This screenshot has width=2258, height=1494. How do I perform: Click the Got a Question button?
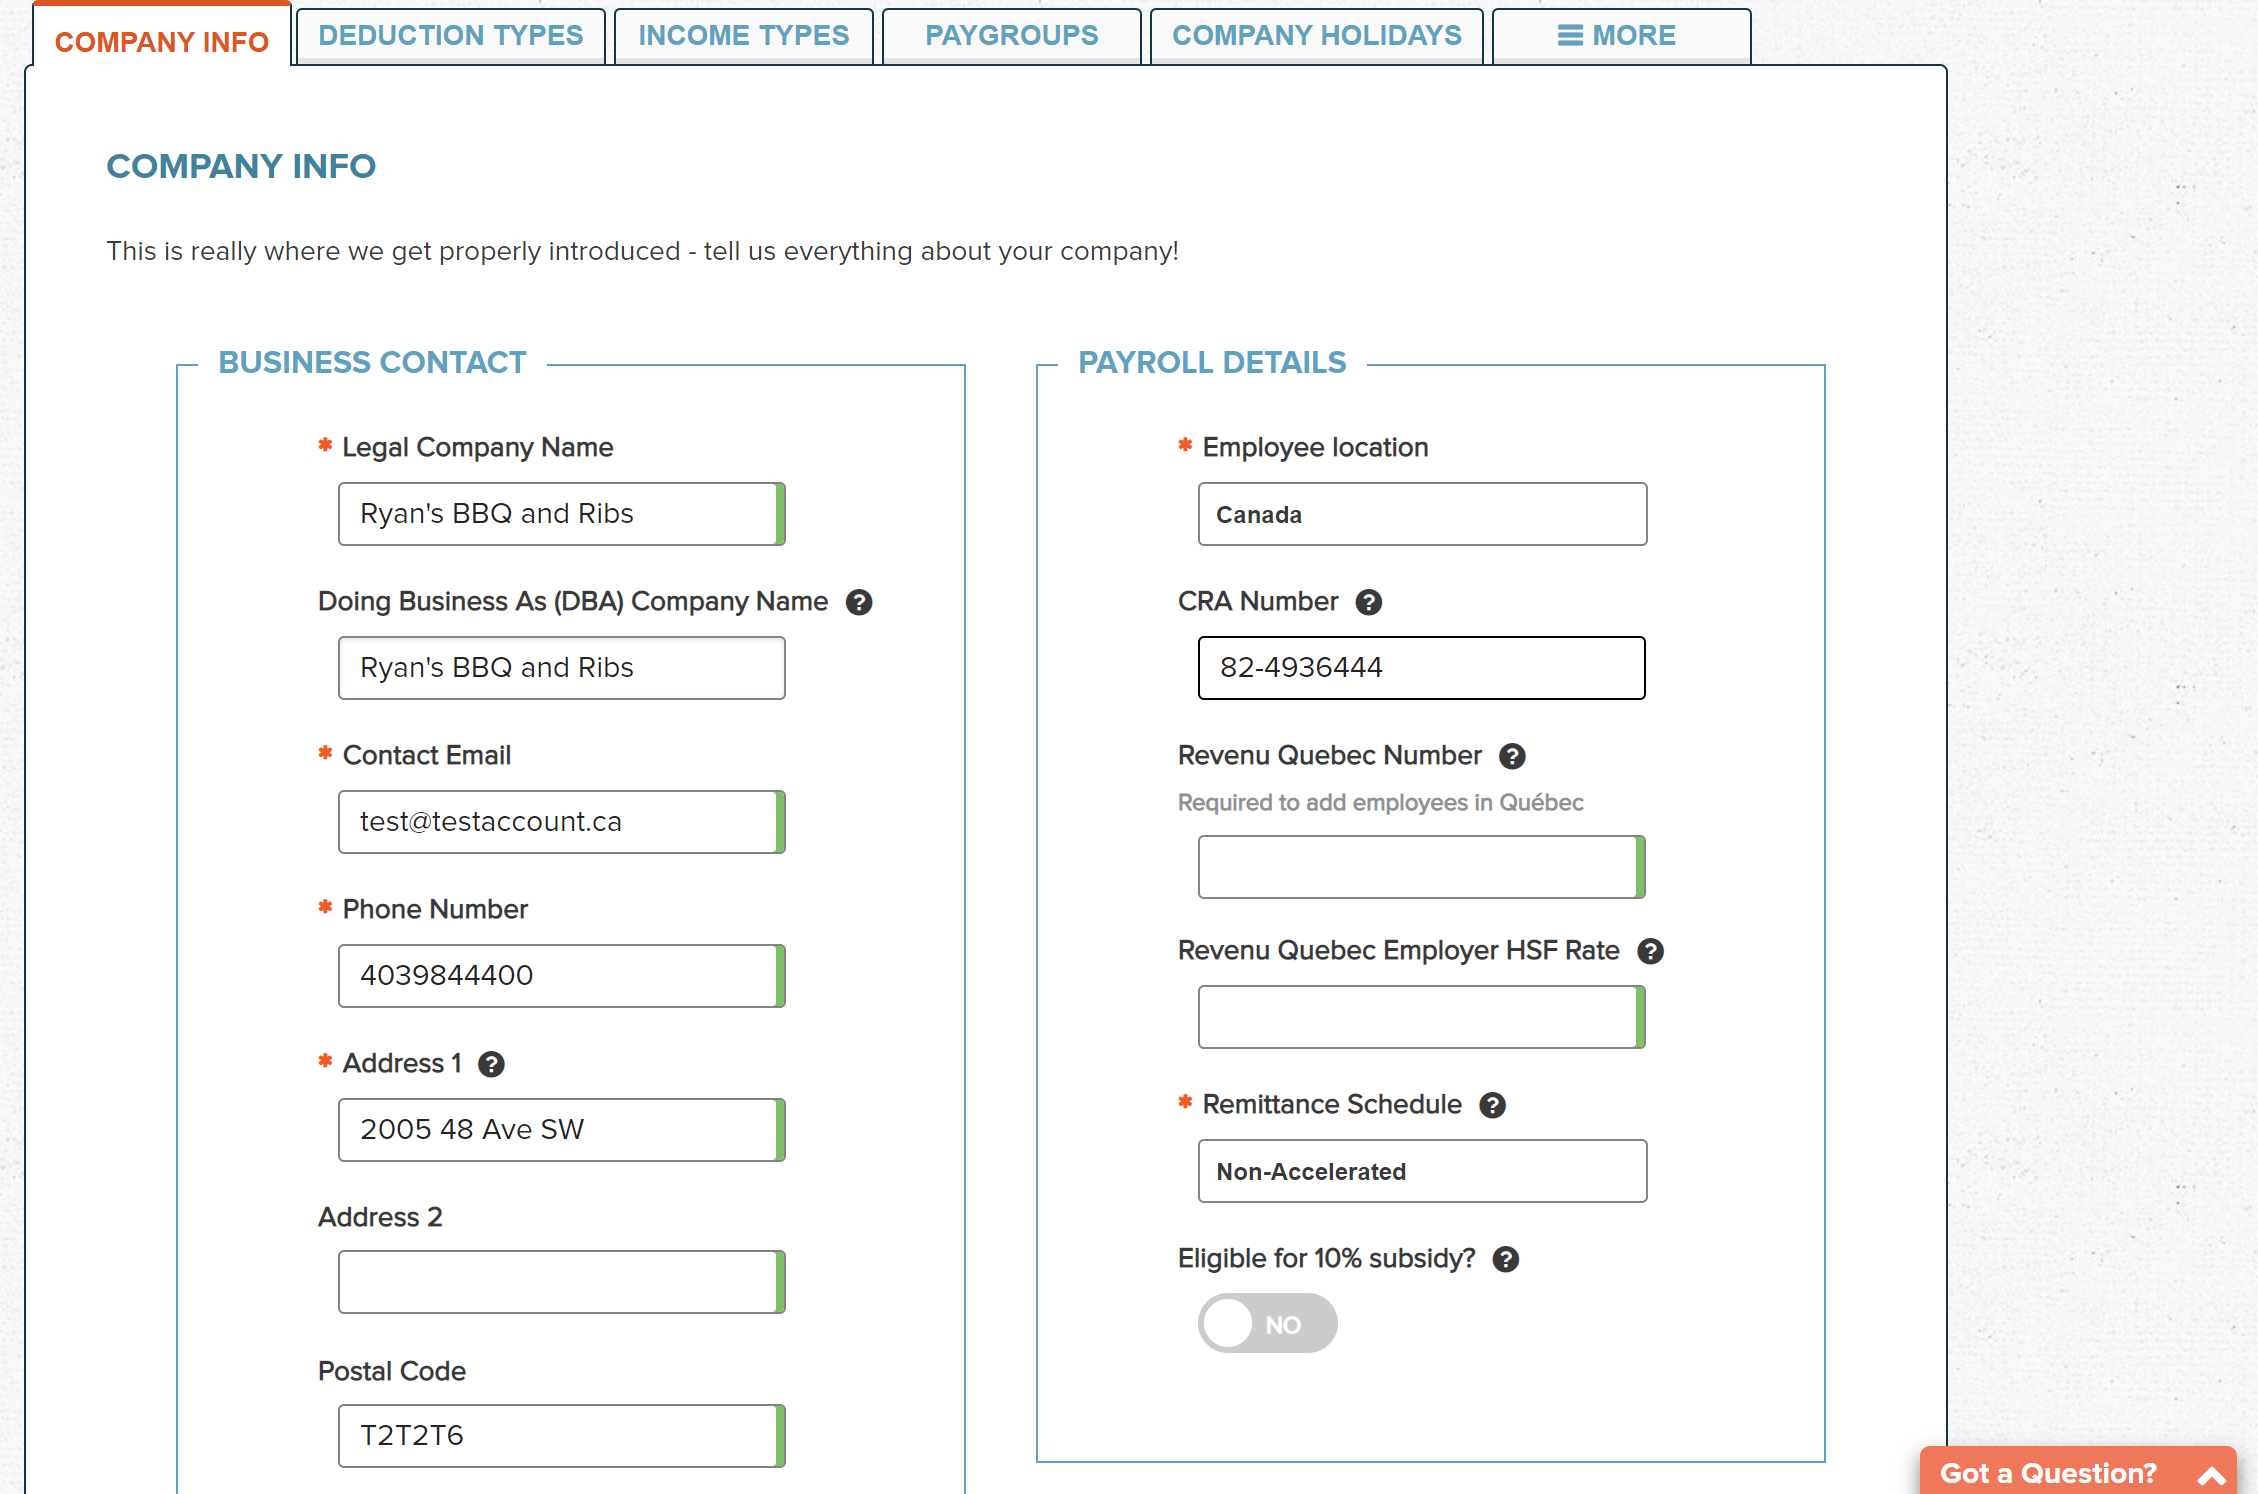pyautogui.click(x=2048, y=1473)
